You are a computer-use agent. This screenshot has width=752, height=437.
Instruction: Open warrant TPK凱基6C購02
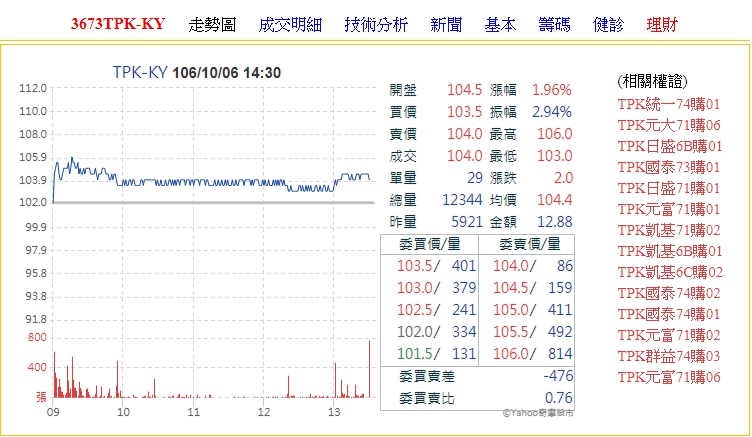tap(670, 272)
